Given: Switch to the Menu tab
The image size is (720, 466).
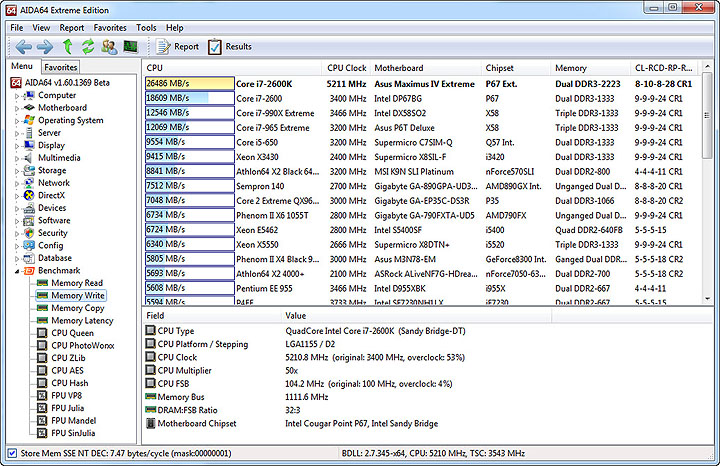Looking at the screenshot, I should coord(22,66).
